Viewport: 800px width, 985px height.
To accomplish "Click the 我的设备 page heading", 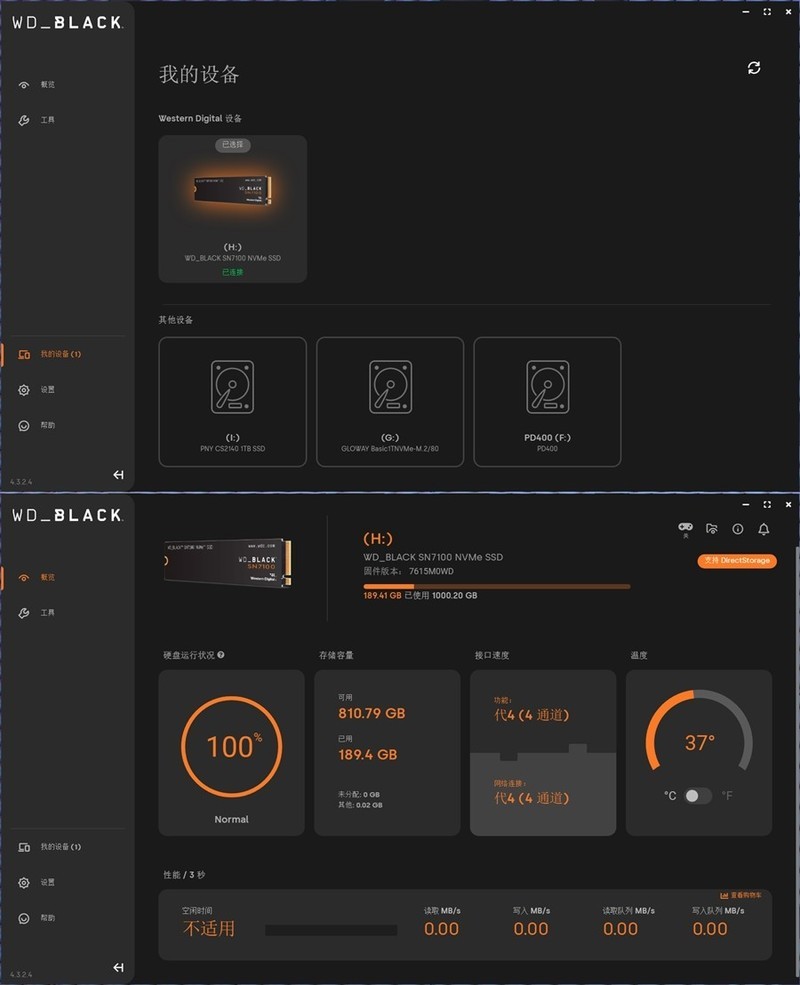I will point(199,74).
